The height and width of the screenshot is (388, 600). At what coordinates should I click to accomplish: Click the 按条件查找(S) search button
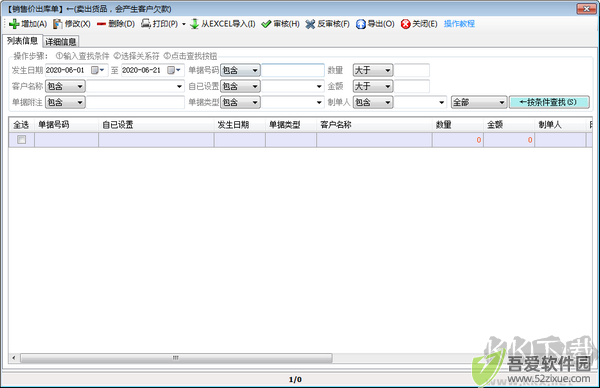pos(549,102)
